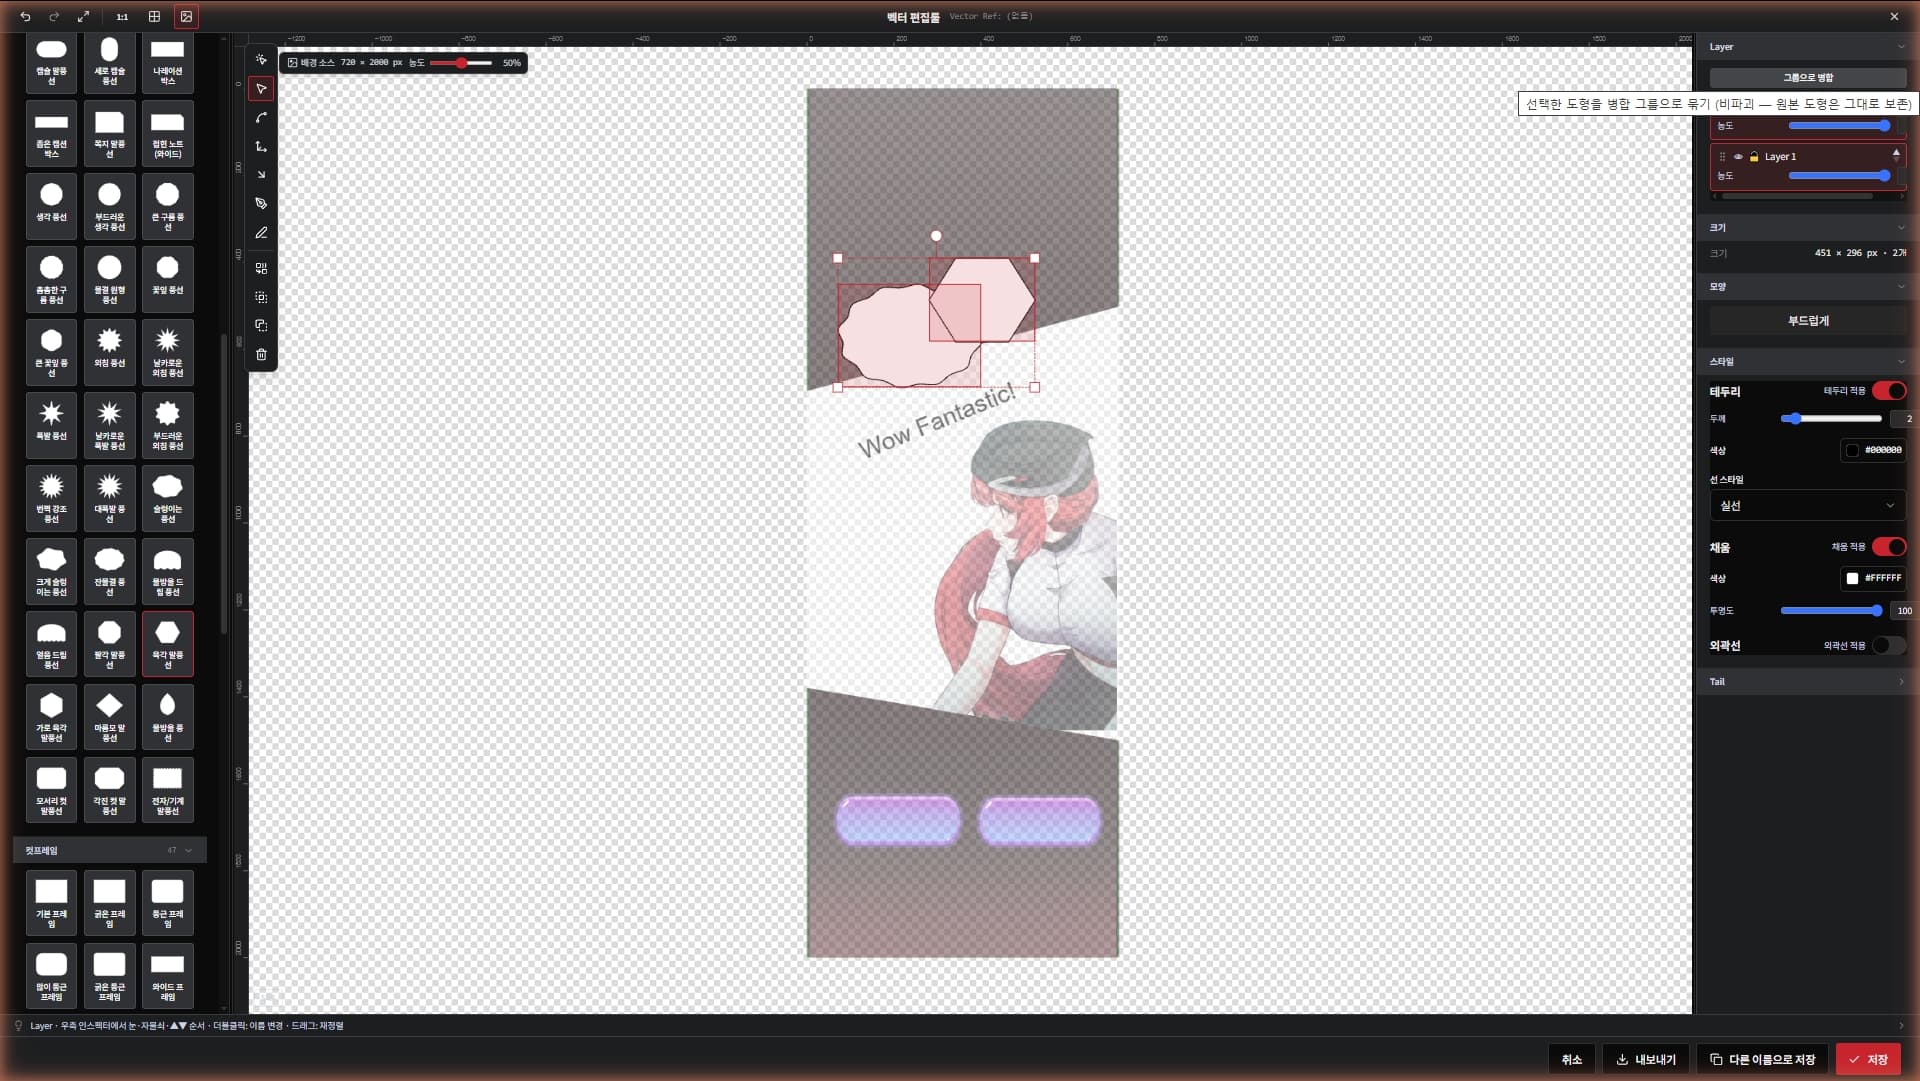Pick the 나레이션 박스 rectangle shape

[x=167, y=62]
